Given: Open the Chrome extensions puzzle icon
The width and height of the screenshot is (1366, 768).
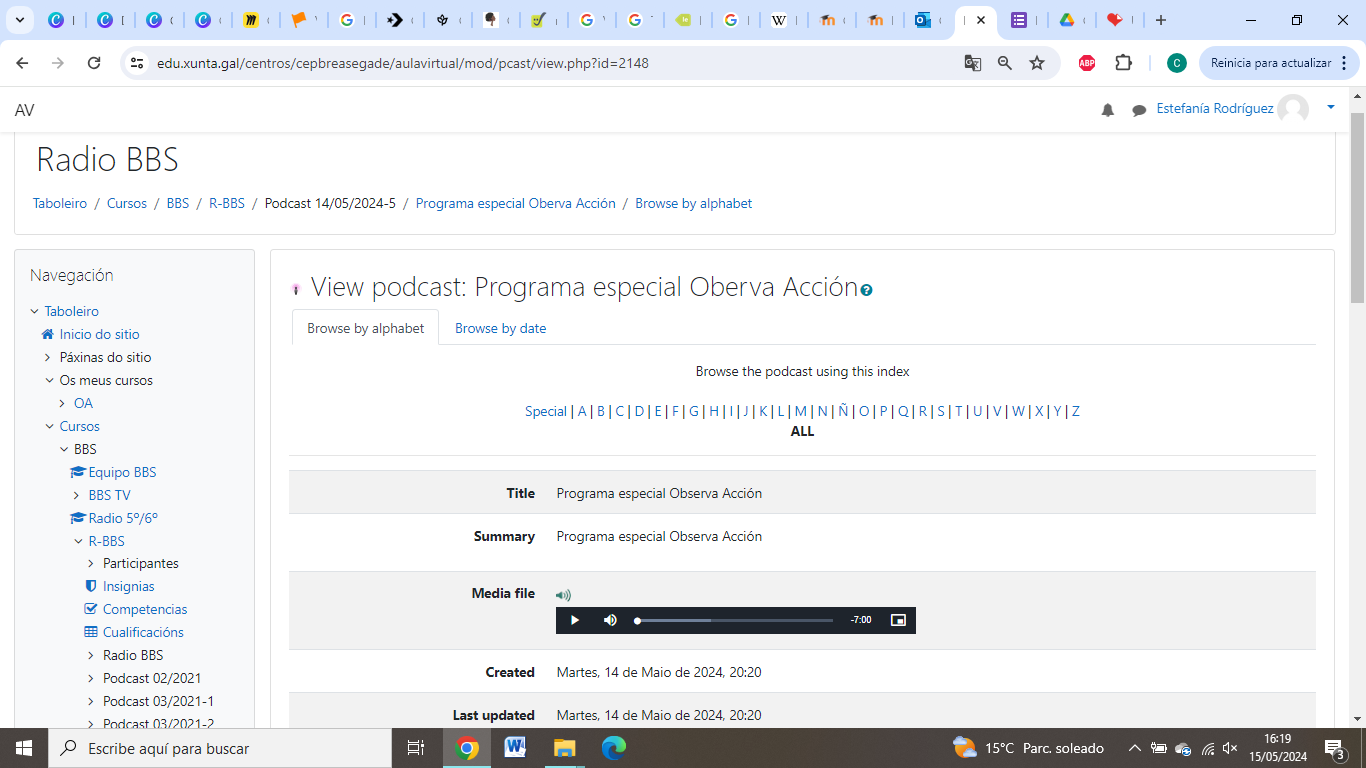Looking at the screenshot, I should click(x=1123, y=63).
